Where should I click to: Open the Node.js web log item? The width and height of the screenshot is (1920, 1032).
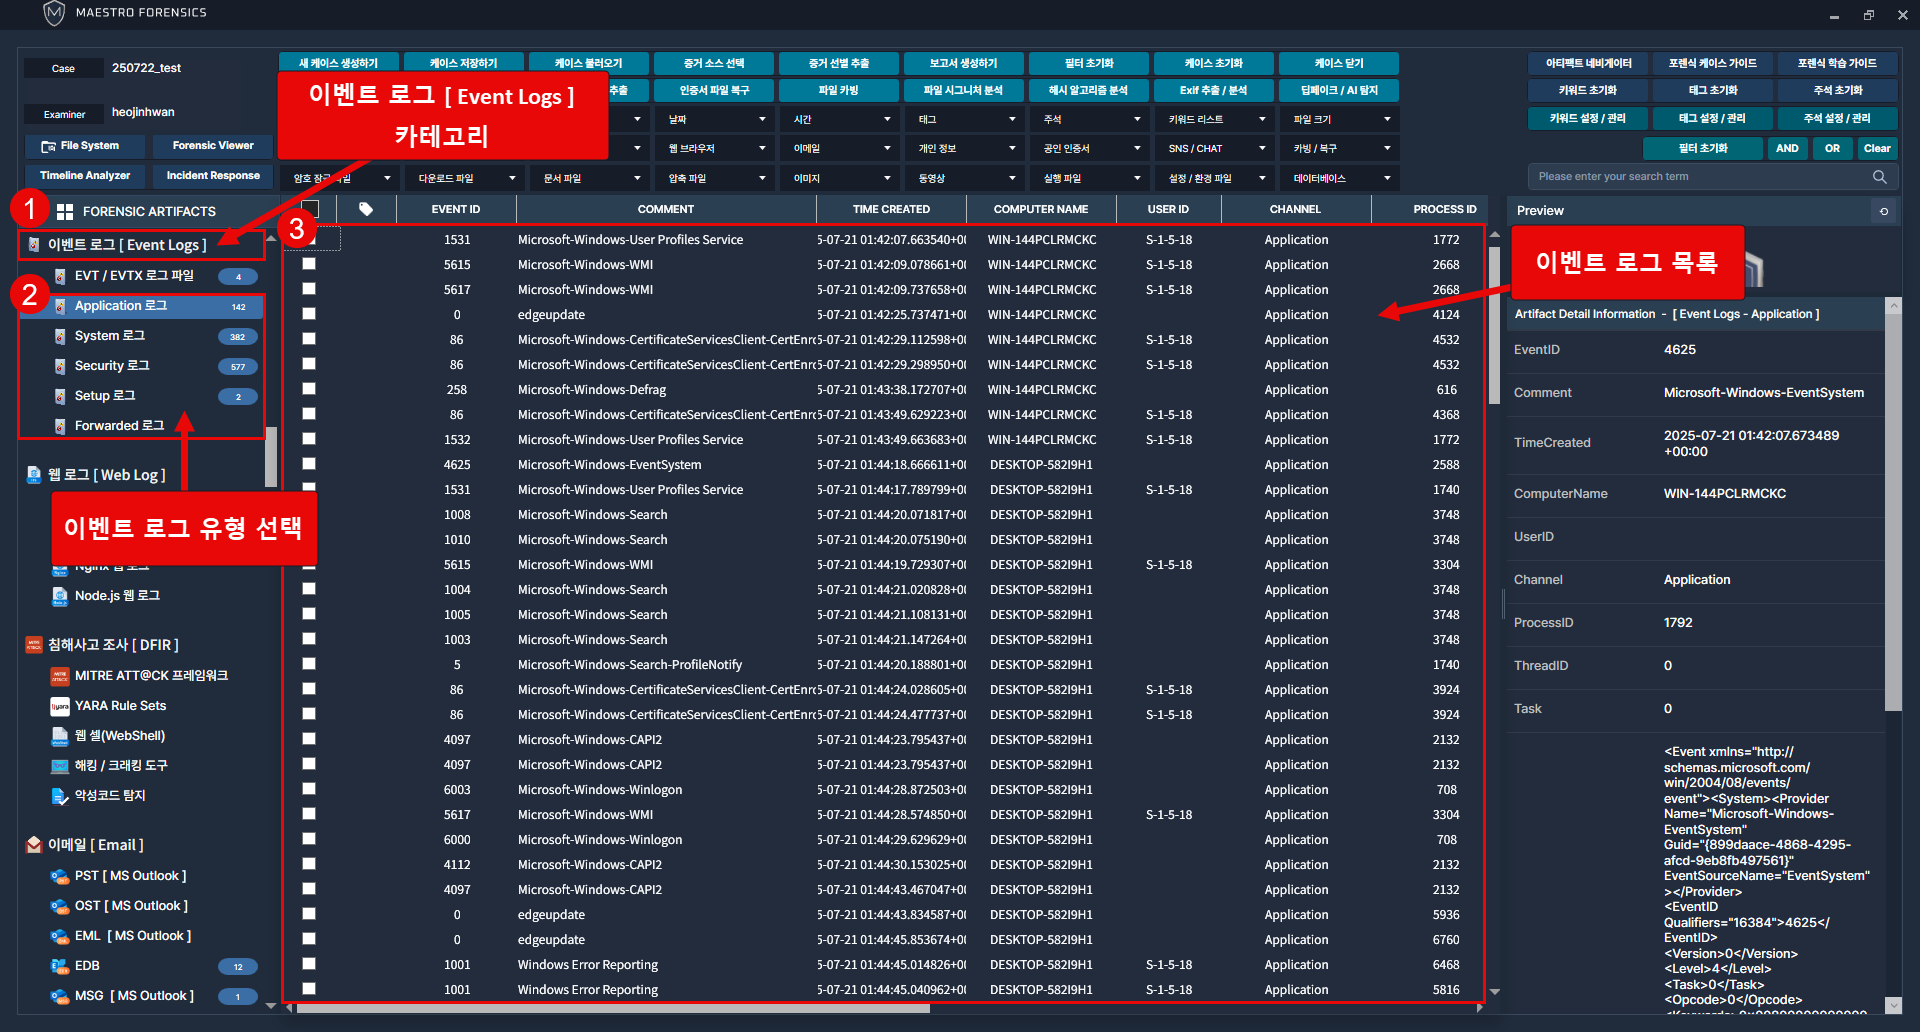pos(117,596)
